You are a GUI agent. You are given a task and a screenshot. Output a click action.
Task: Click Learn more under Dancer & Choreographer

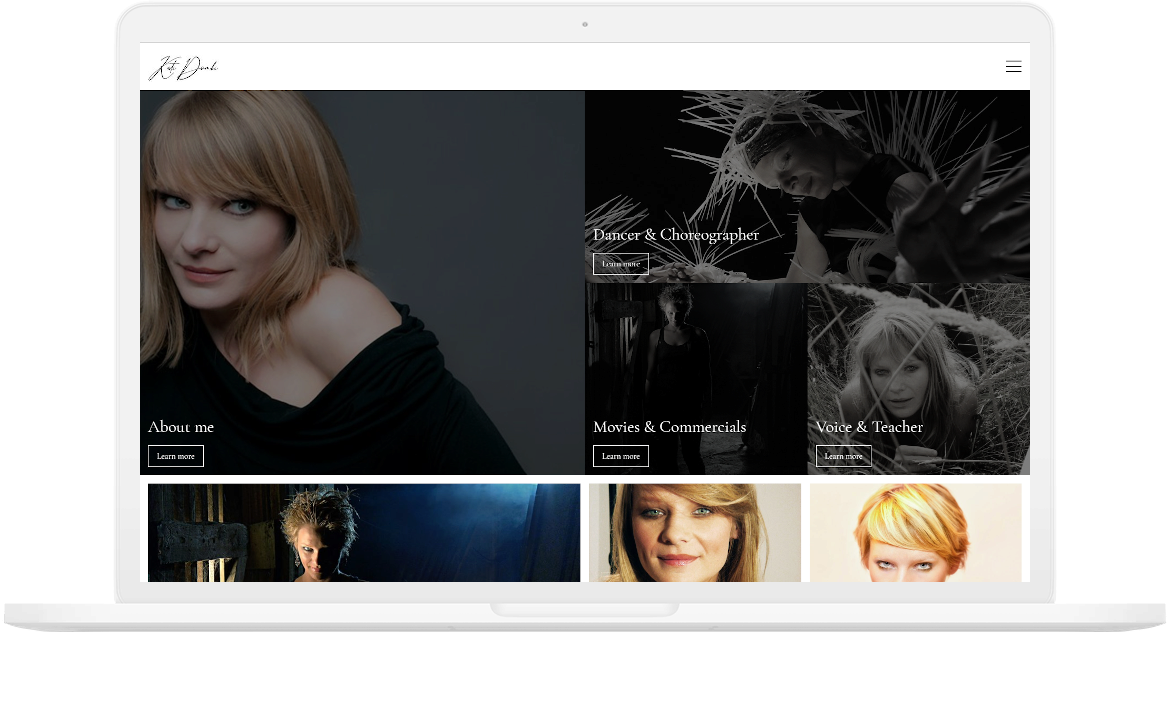click(x=620, y=263)
